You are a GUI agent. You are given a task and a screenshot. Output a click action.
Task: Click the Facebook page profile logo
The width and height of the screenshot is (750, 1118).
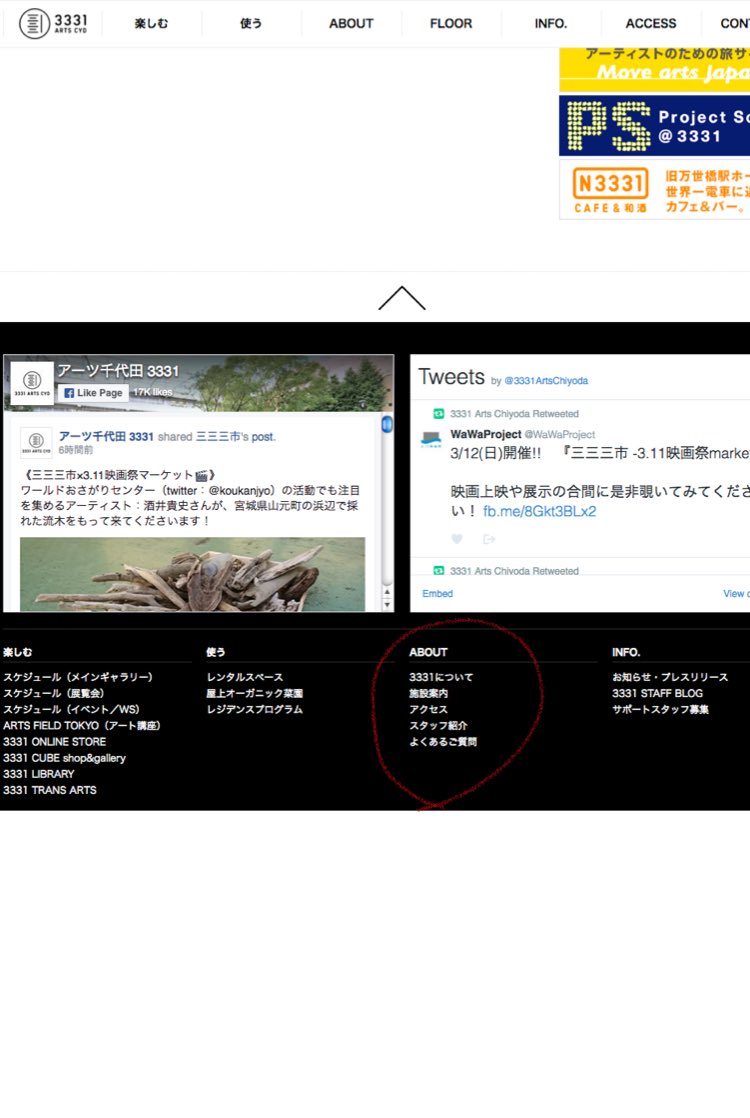point(32,383)
